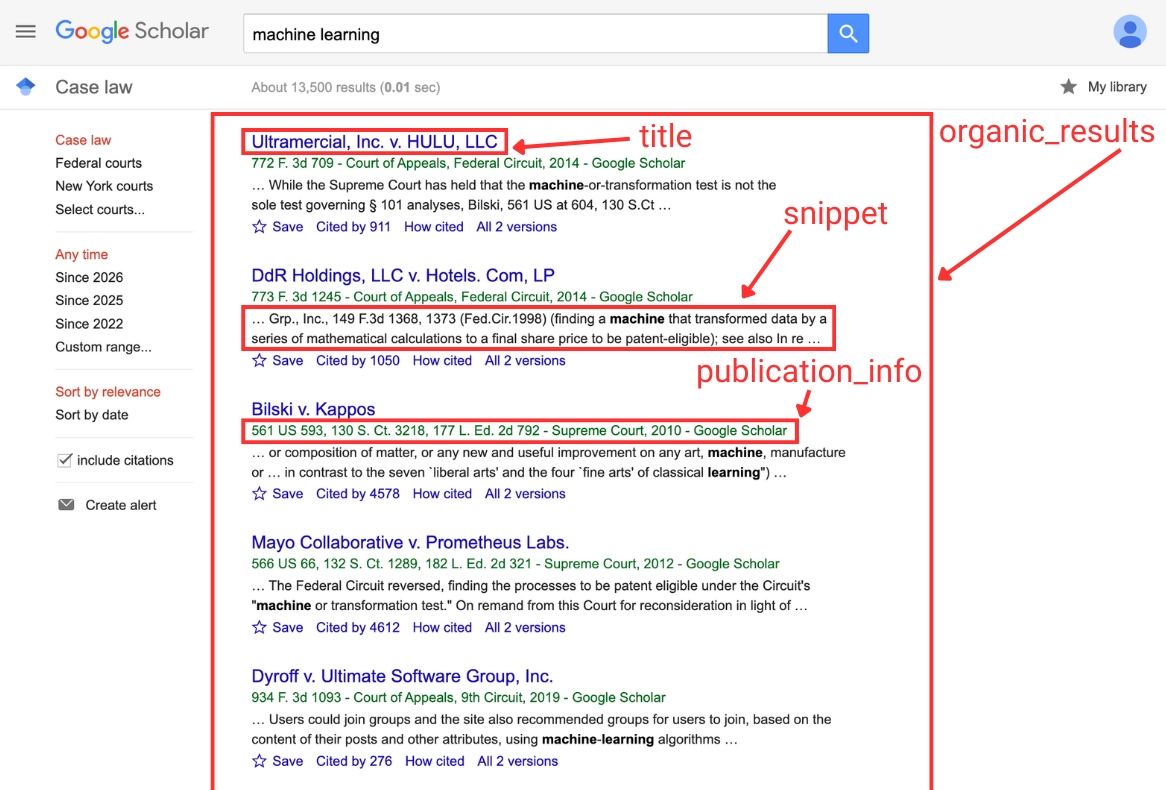Click the Save star for DdR Holdings result

259,361
